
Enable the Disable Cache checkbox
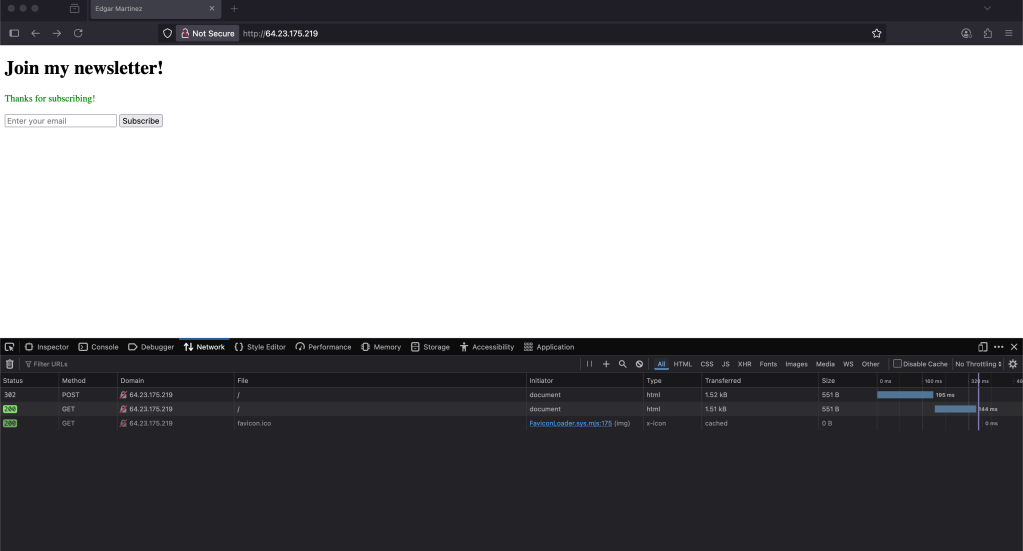(x=897, y=364)
